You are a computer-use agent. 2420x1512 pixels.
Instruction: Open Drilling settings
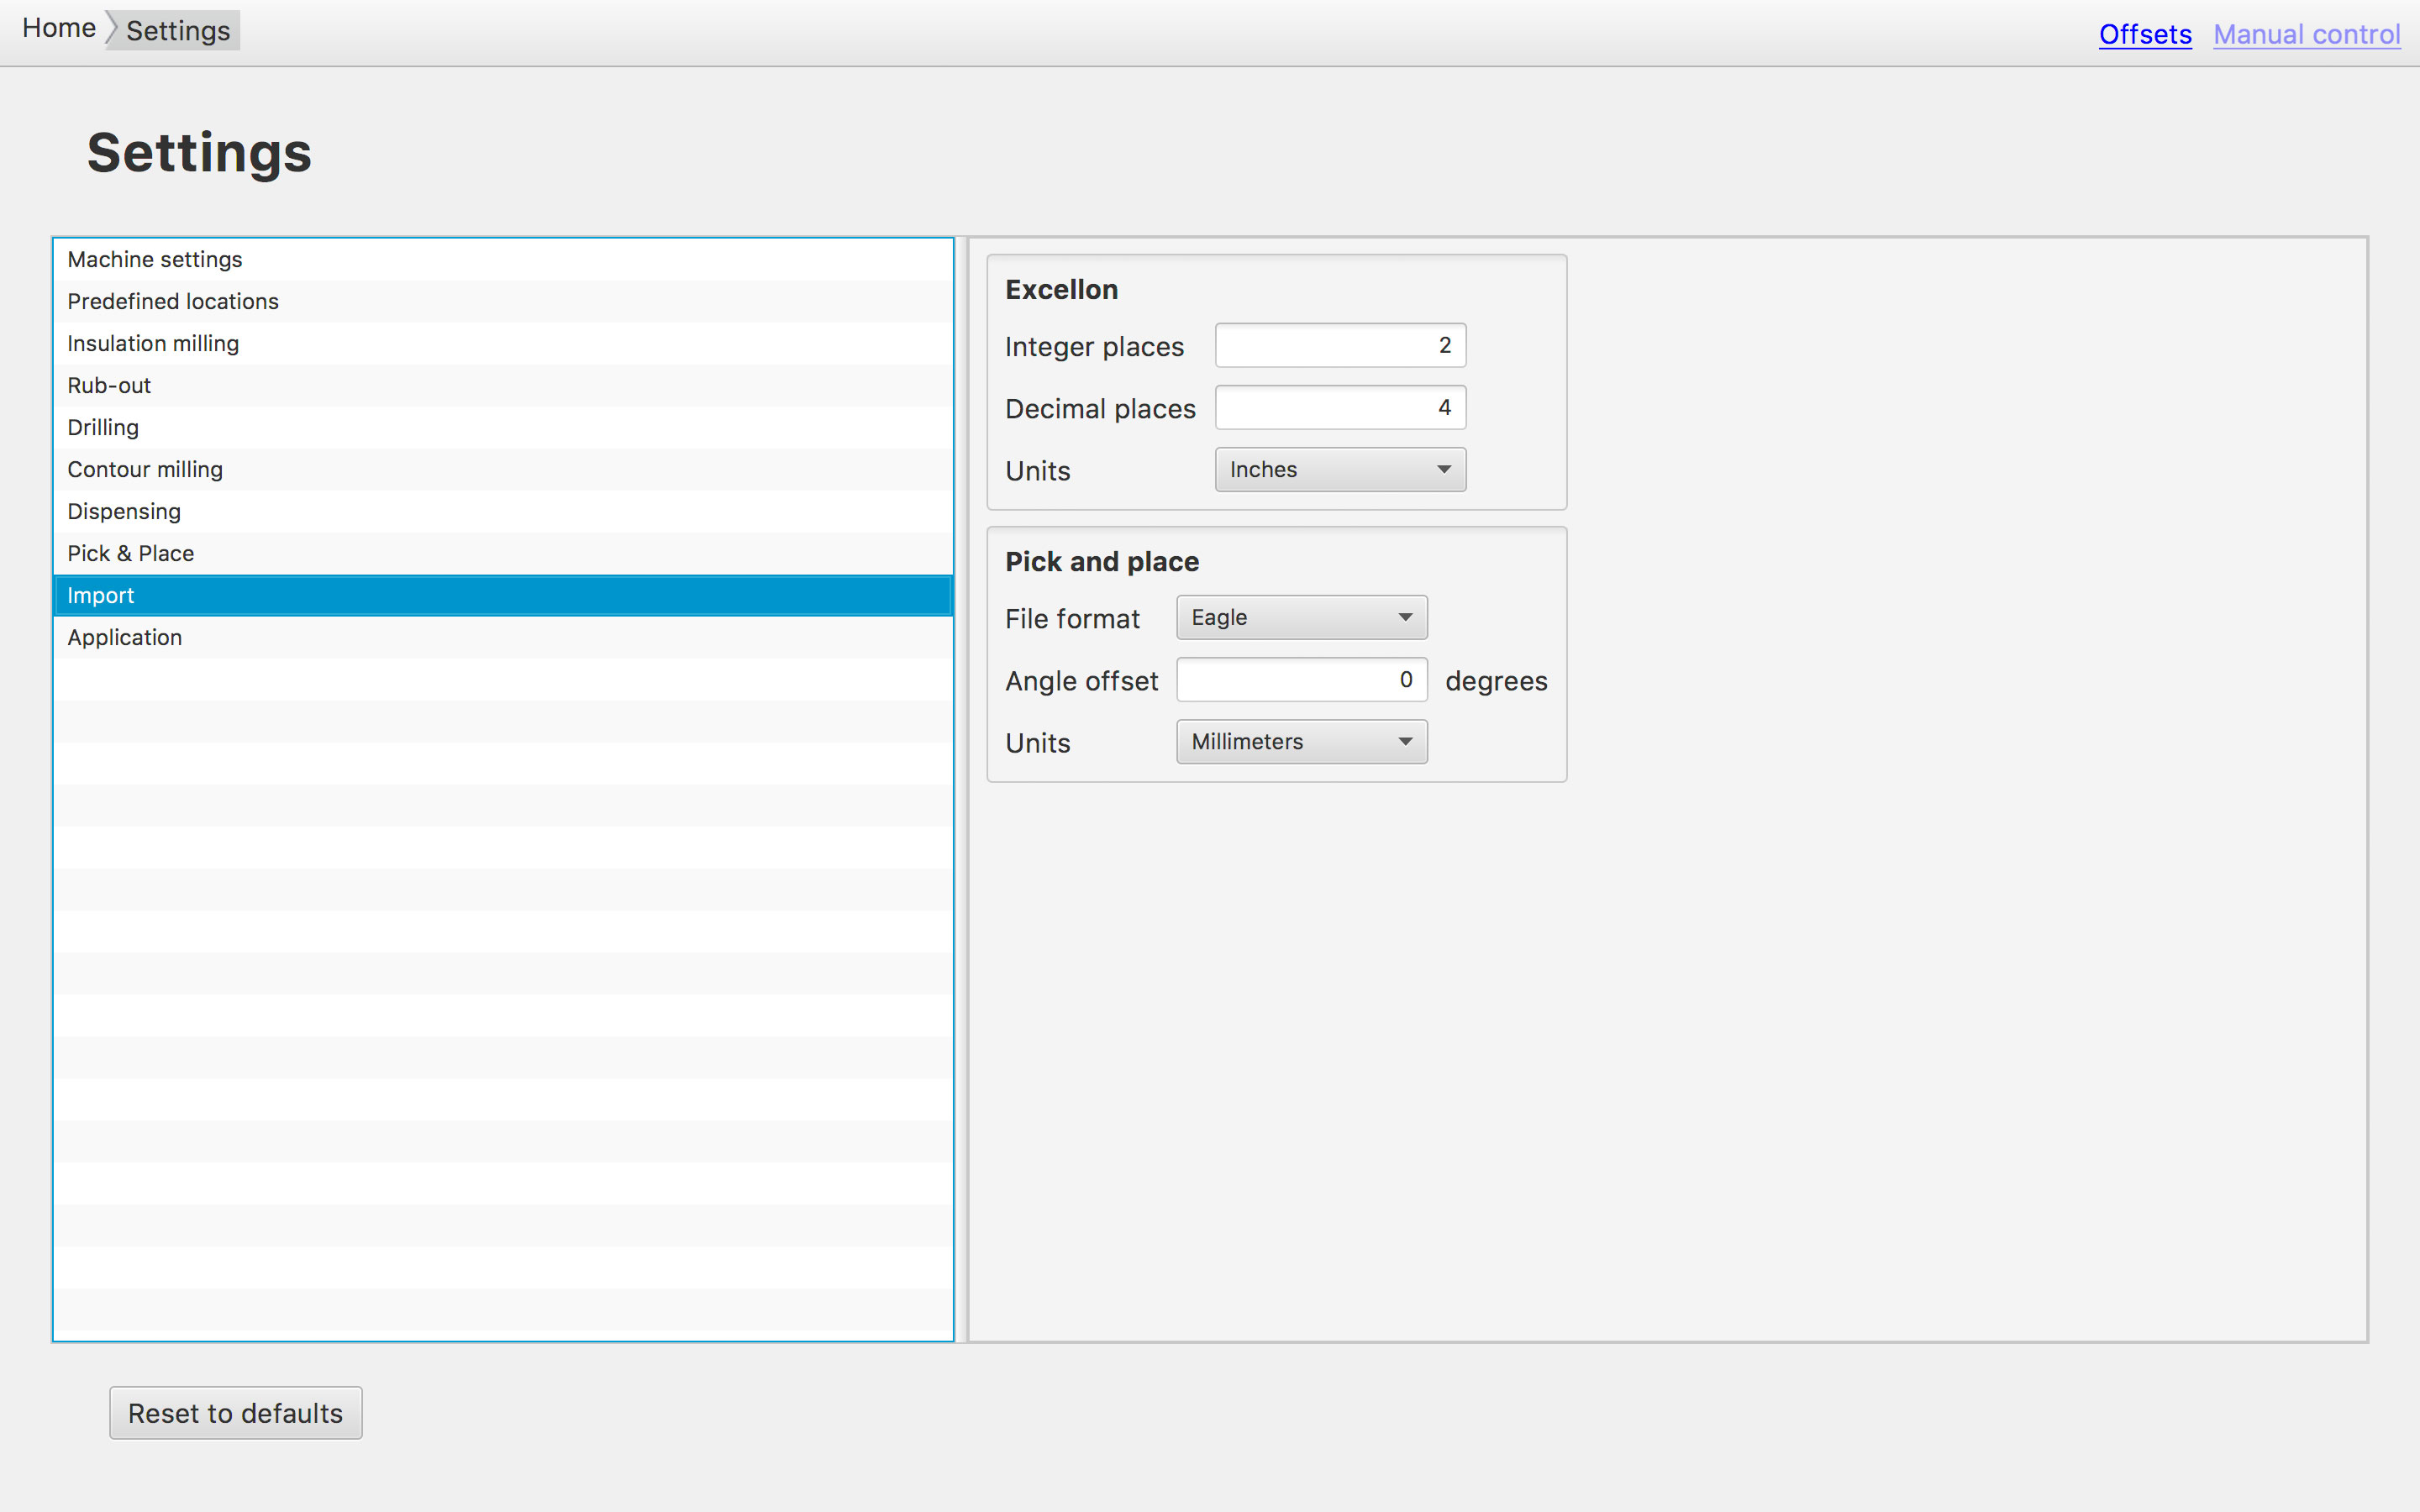pyautogui.click(x=503, y=427)
